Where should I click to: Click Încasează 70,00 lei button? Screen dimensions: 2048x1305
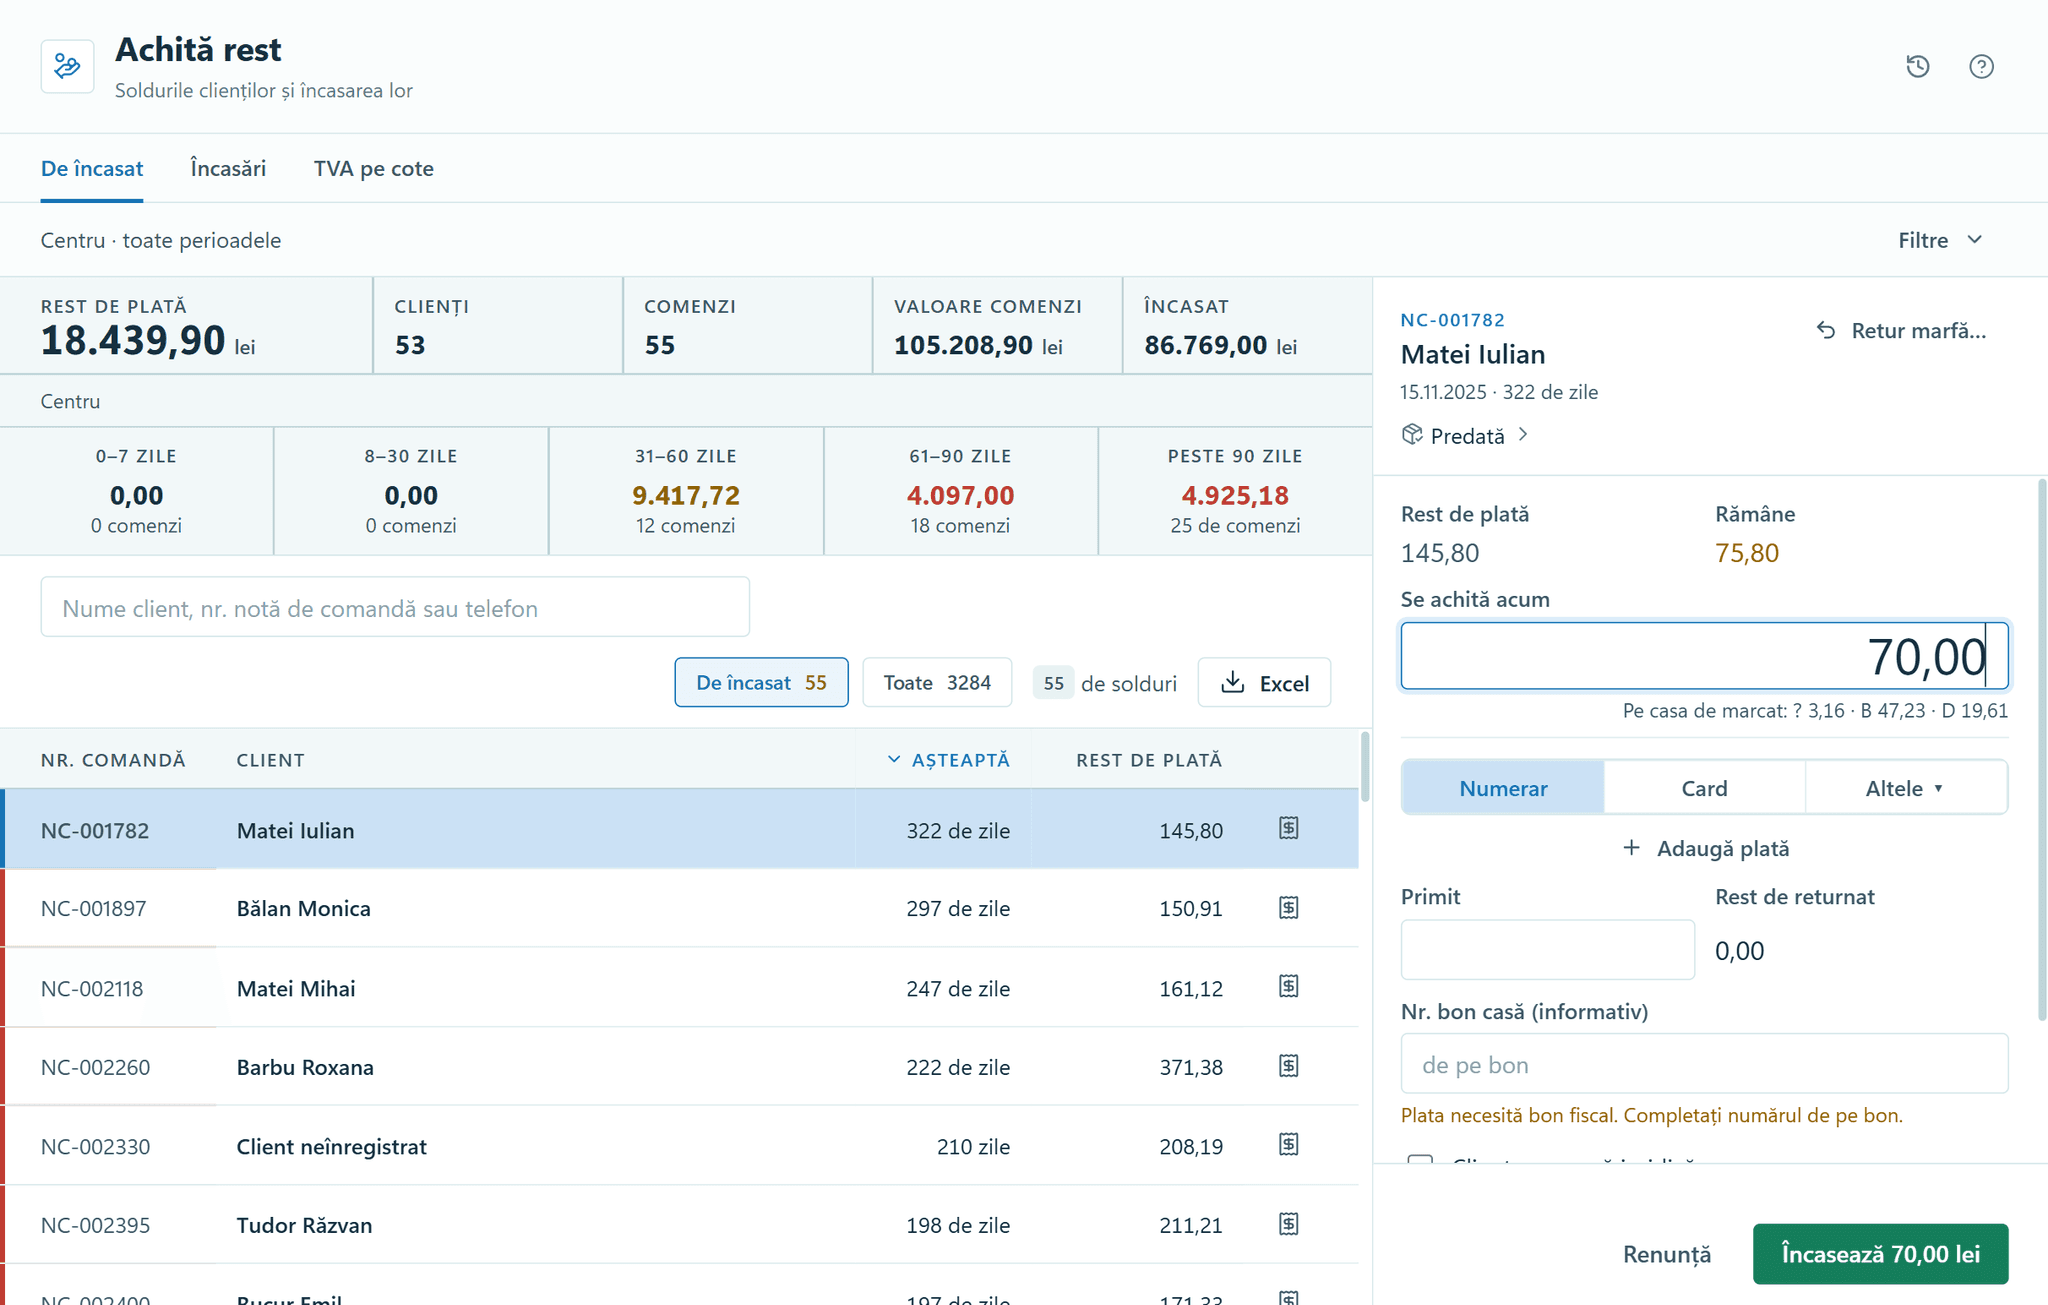point(1880,1254)
